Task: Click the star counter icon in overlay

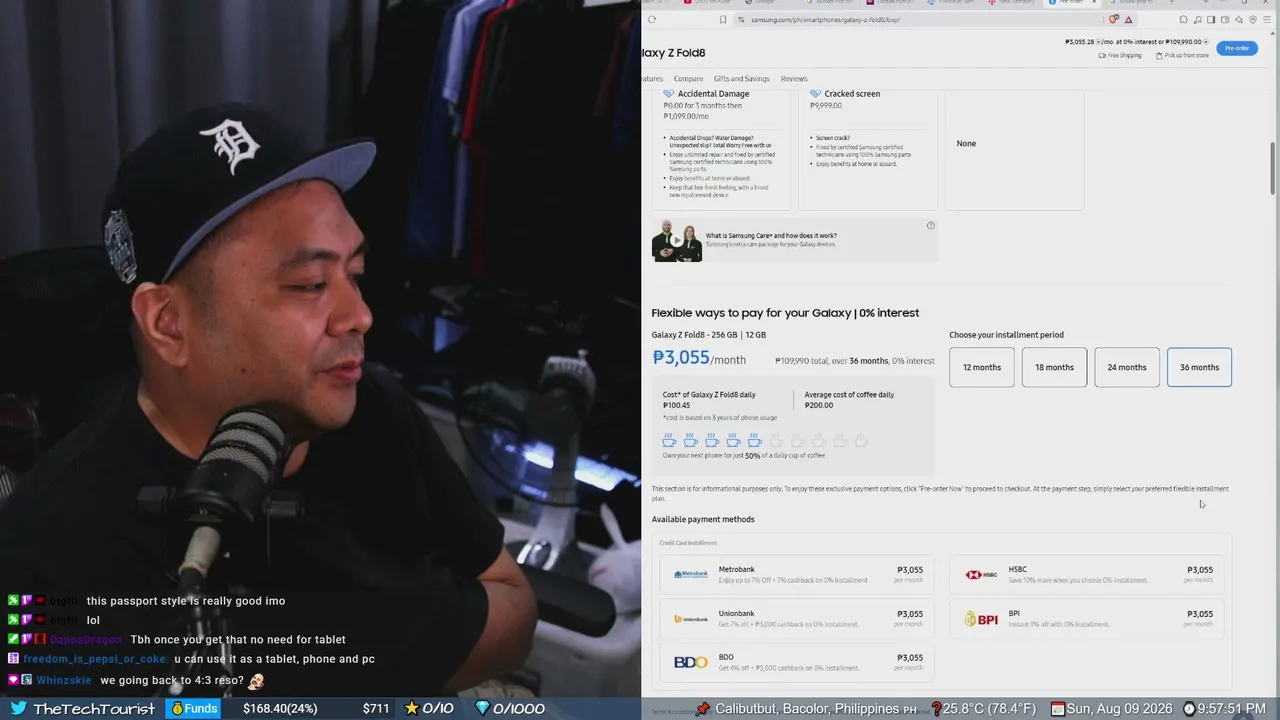Action: [411, 709]
